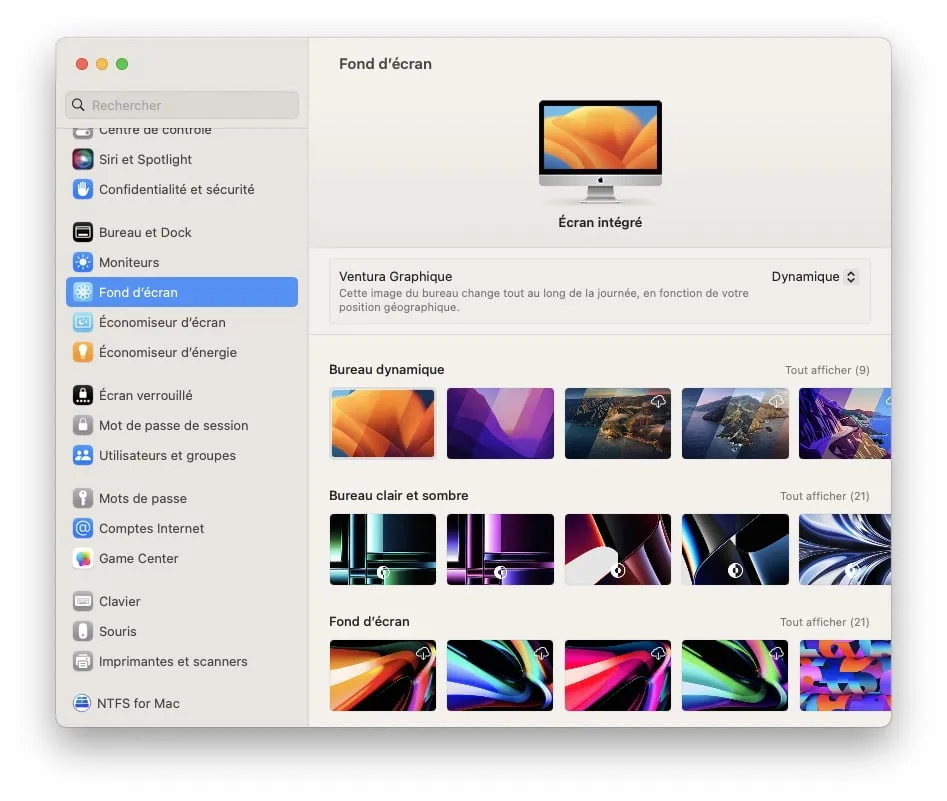Open Game Center using its colorful icon
Viewport: 947px width, 801px height.
(83, 559)
